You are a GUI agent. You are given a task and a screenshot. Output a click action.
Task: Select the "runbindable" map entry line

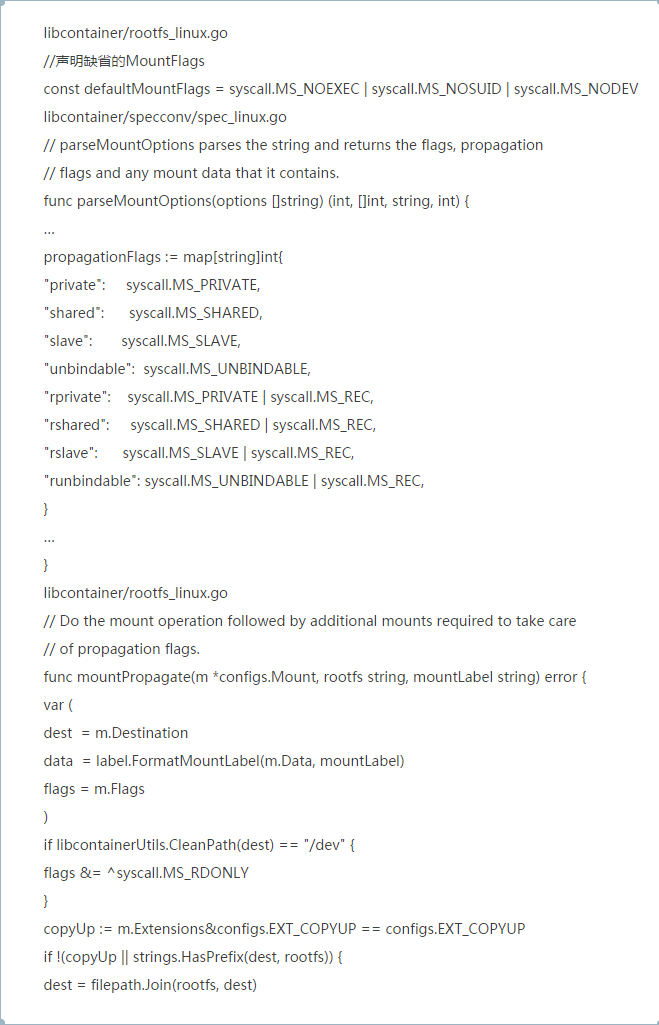[x=234, y=481]
